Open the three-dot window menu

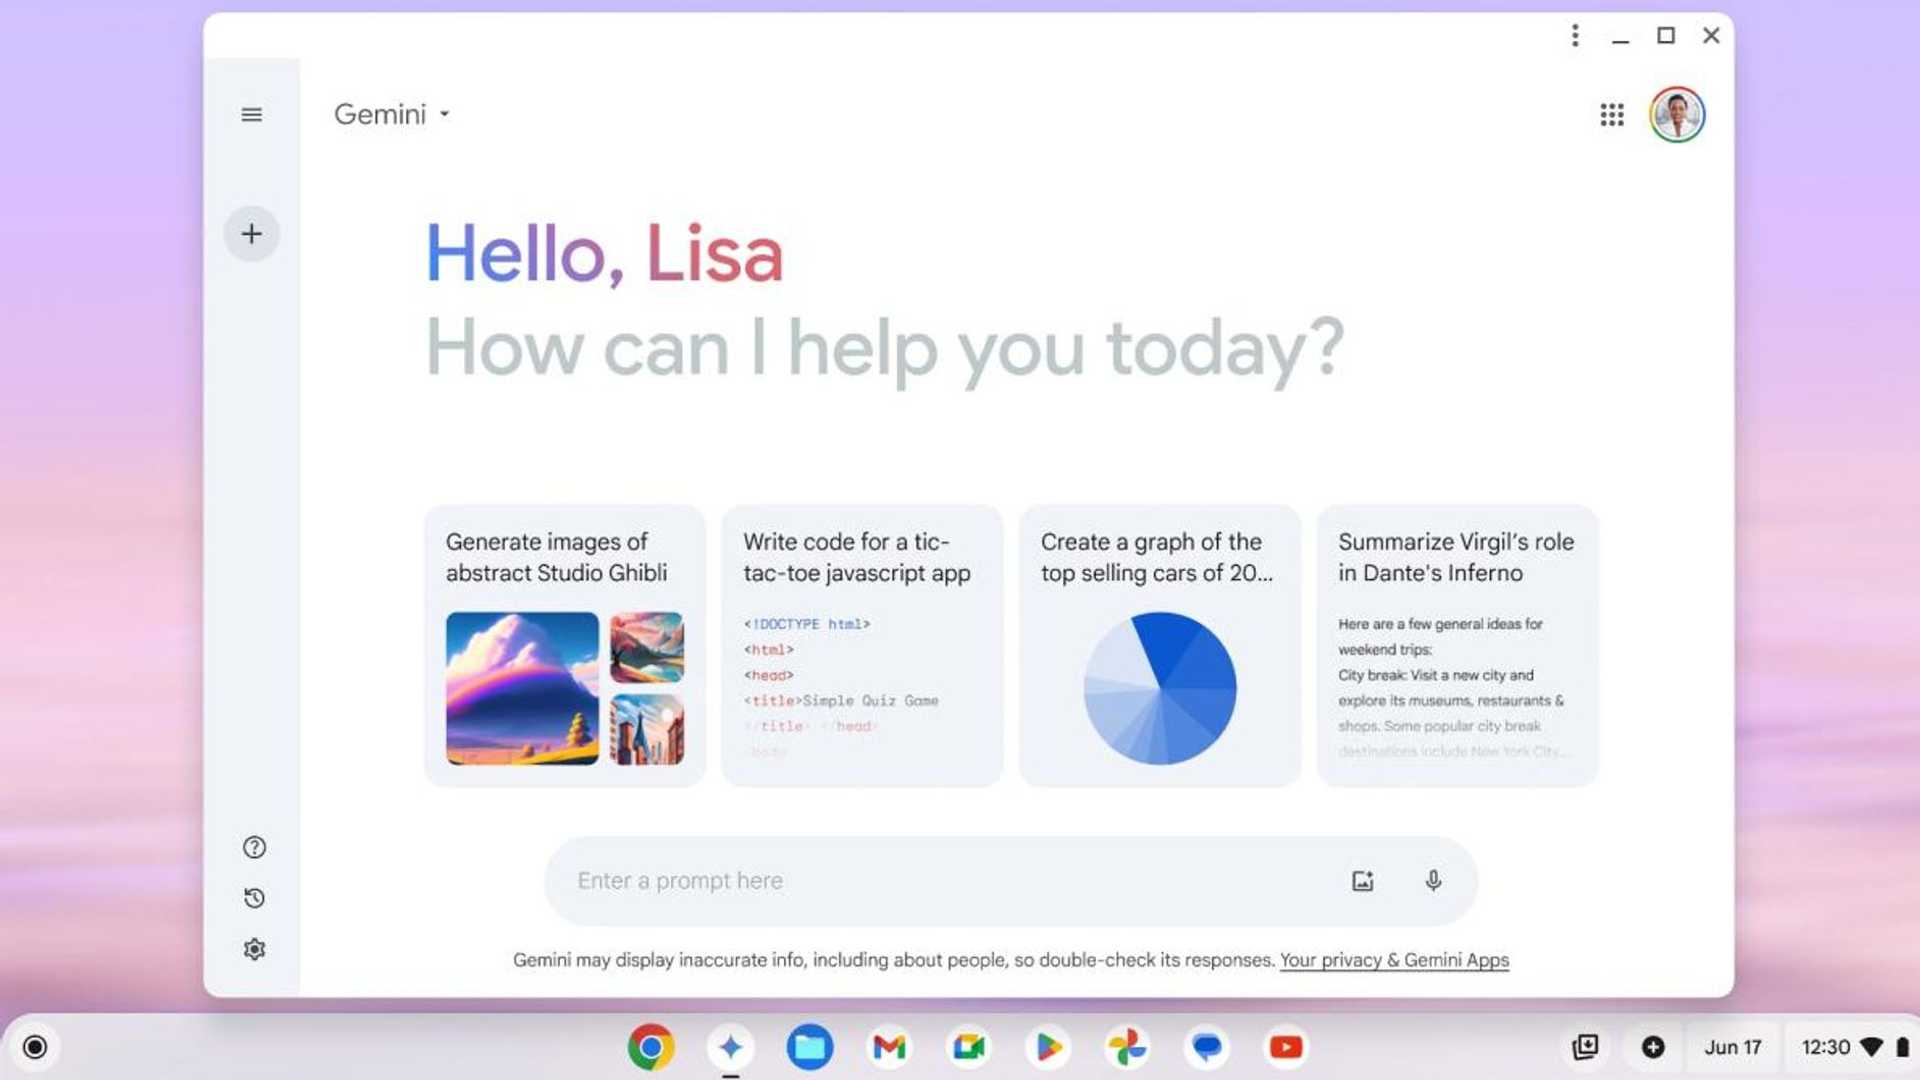1575,36
